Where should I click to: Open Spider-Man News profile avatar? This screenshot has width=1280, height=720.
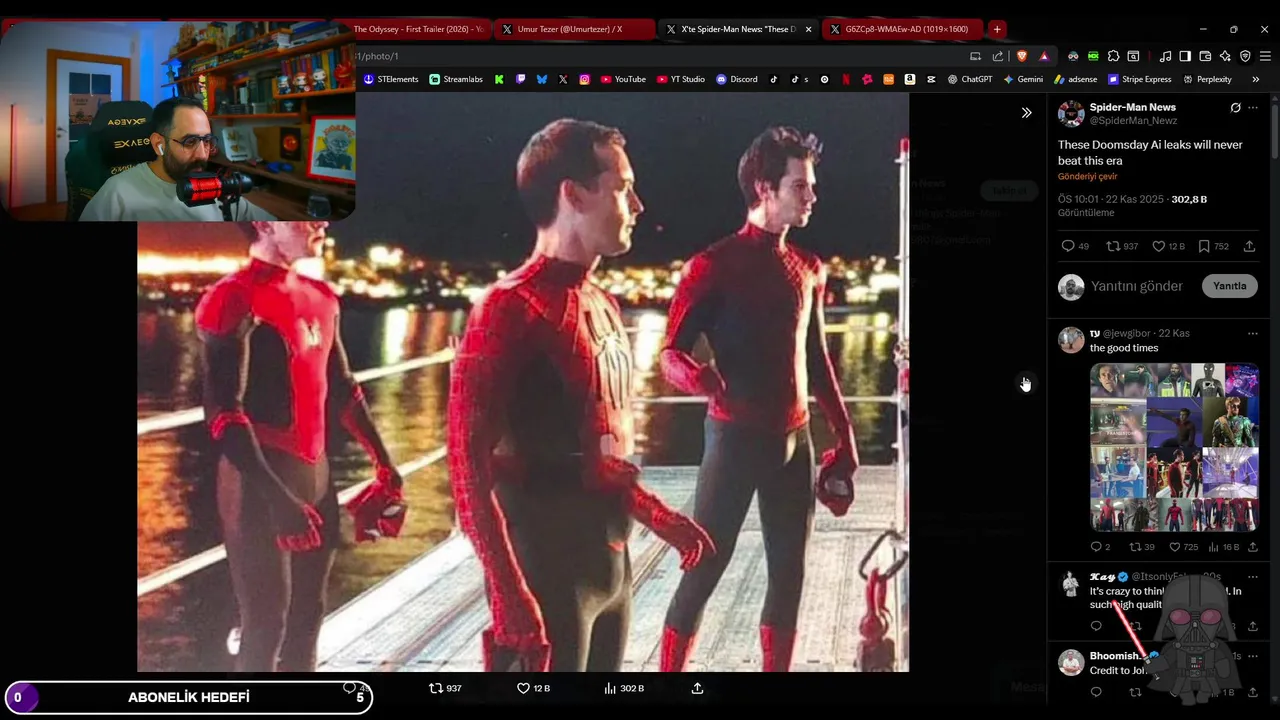click(x=1071, y=113)
